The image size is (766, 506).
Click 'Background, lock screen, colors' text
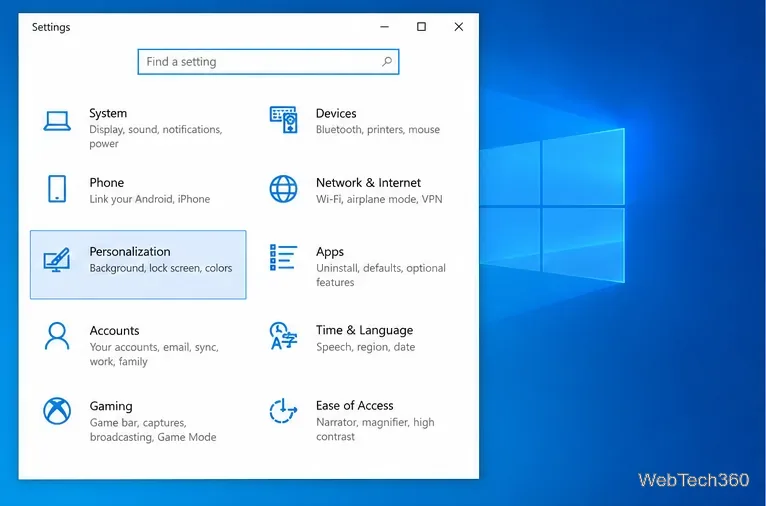[x=161, y=268]
